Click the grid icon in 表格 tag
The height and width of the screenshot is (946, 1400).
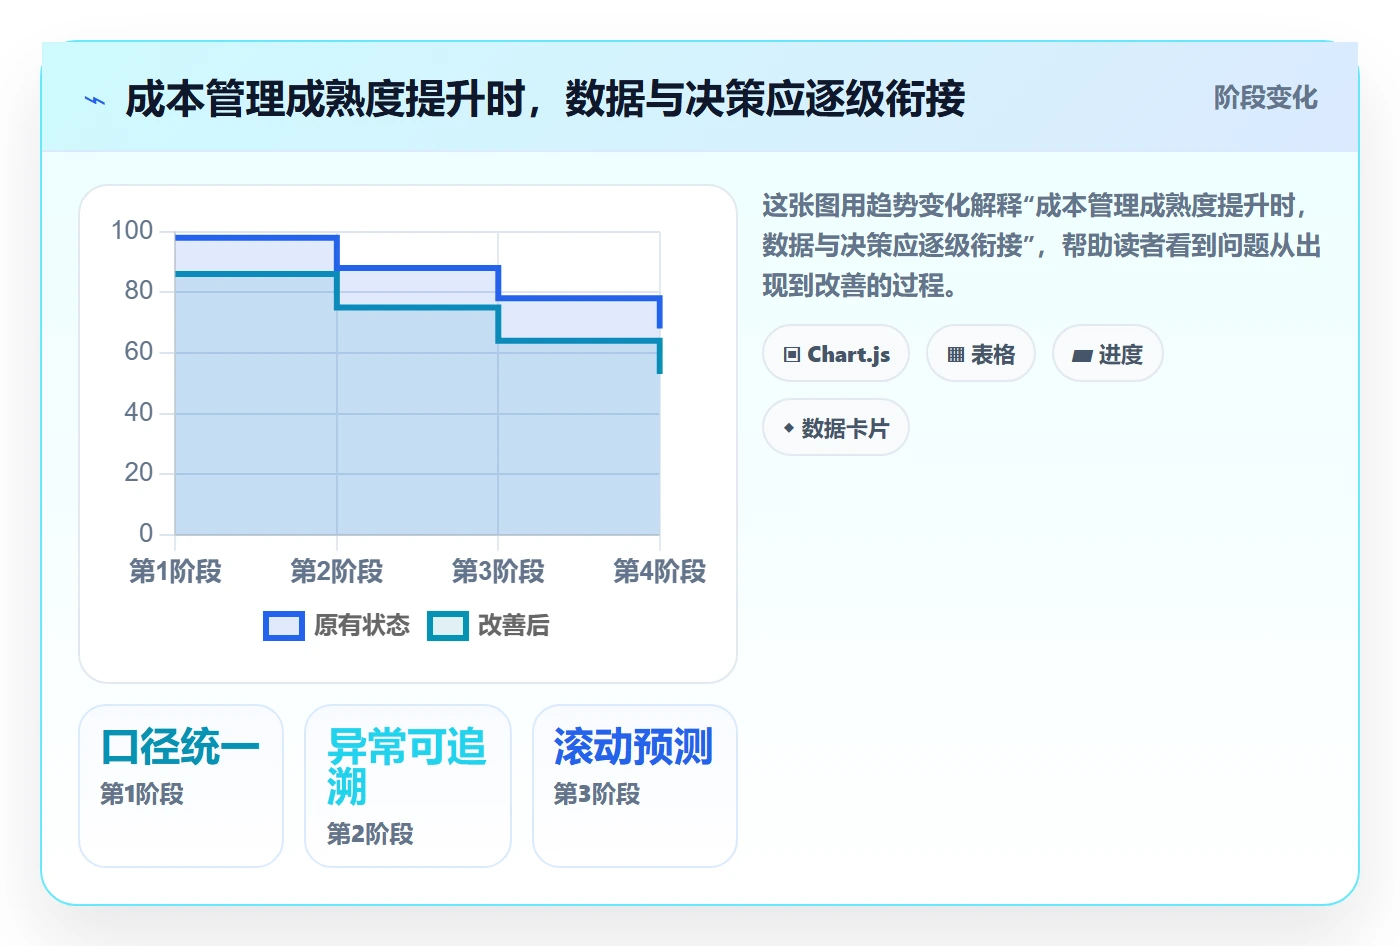coord(956,355)
